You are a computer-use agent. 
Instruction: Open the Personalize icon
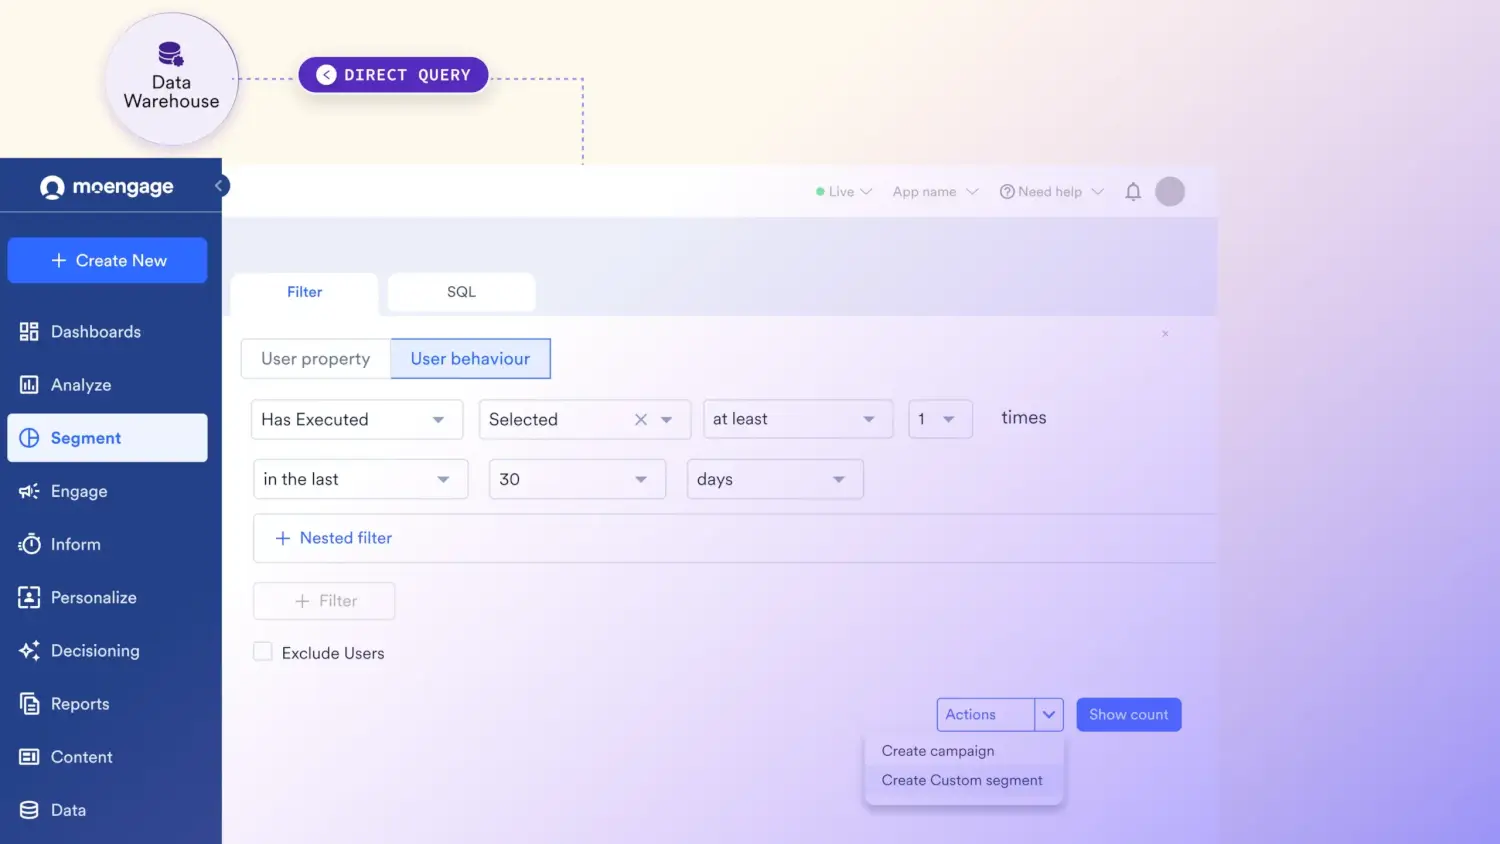[29, 597]
